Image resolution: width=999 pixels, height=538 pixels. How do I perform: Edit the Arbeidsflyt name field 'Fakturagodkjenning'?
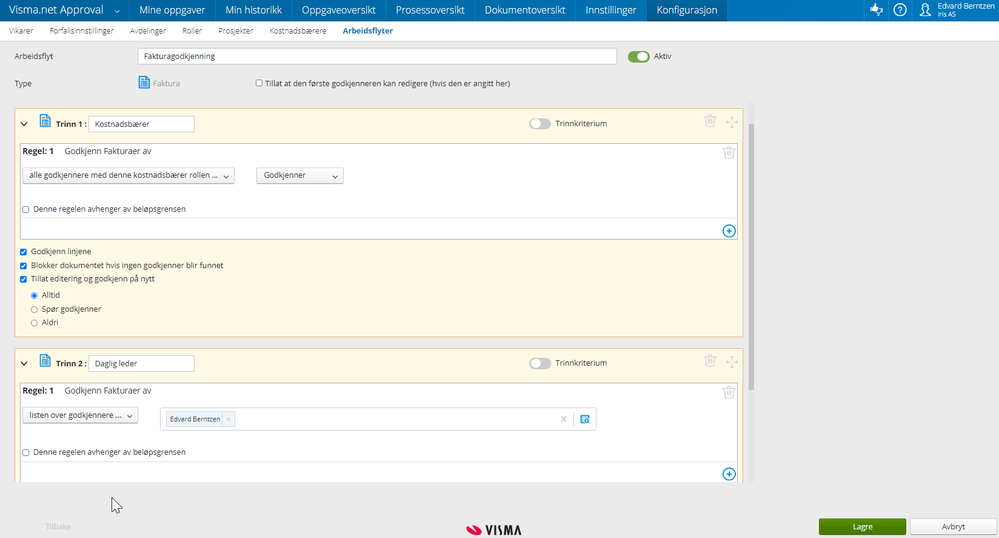[377, 56]
